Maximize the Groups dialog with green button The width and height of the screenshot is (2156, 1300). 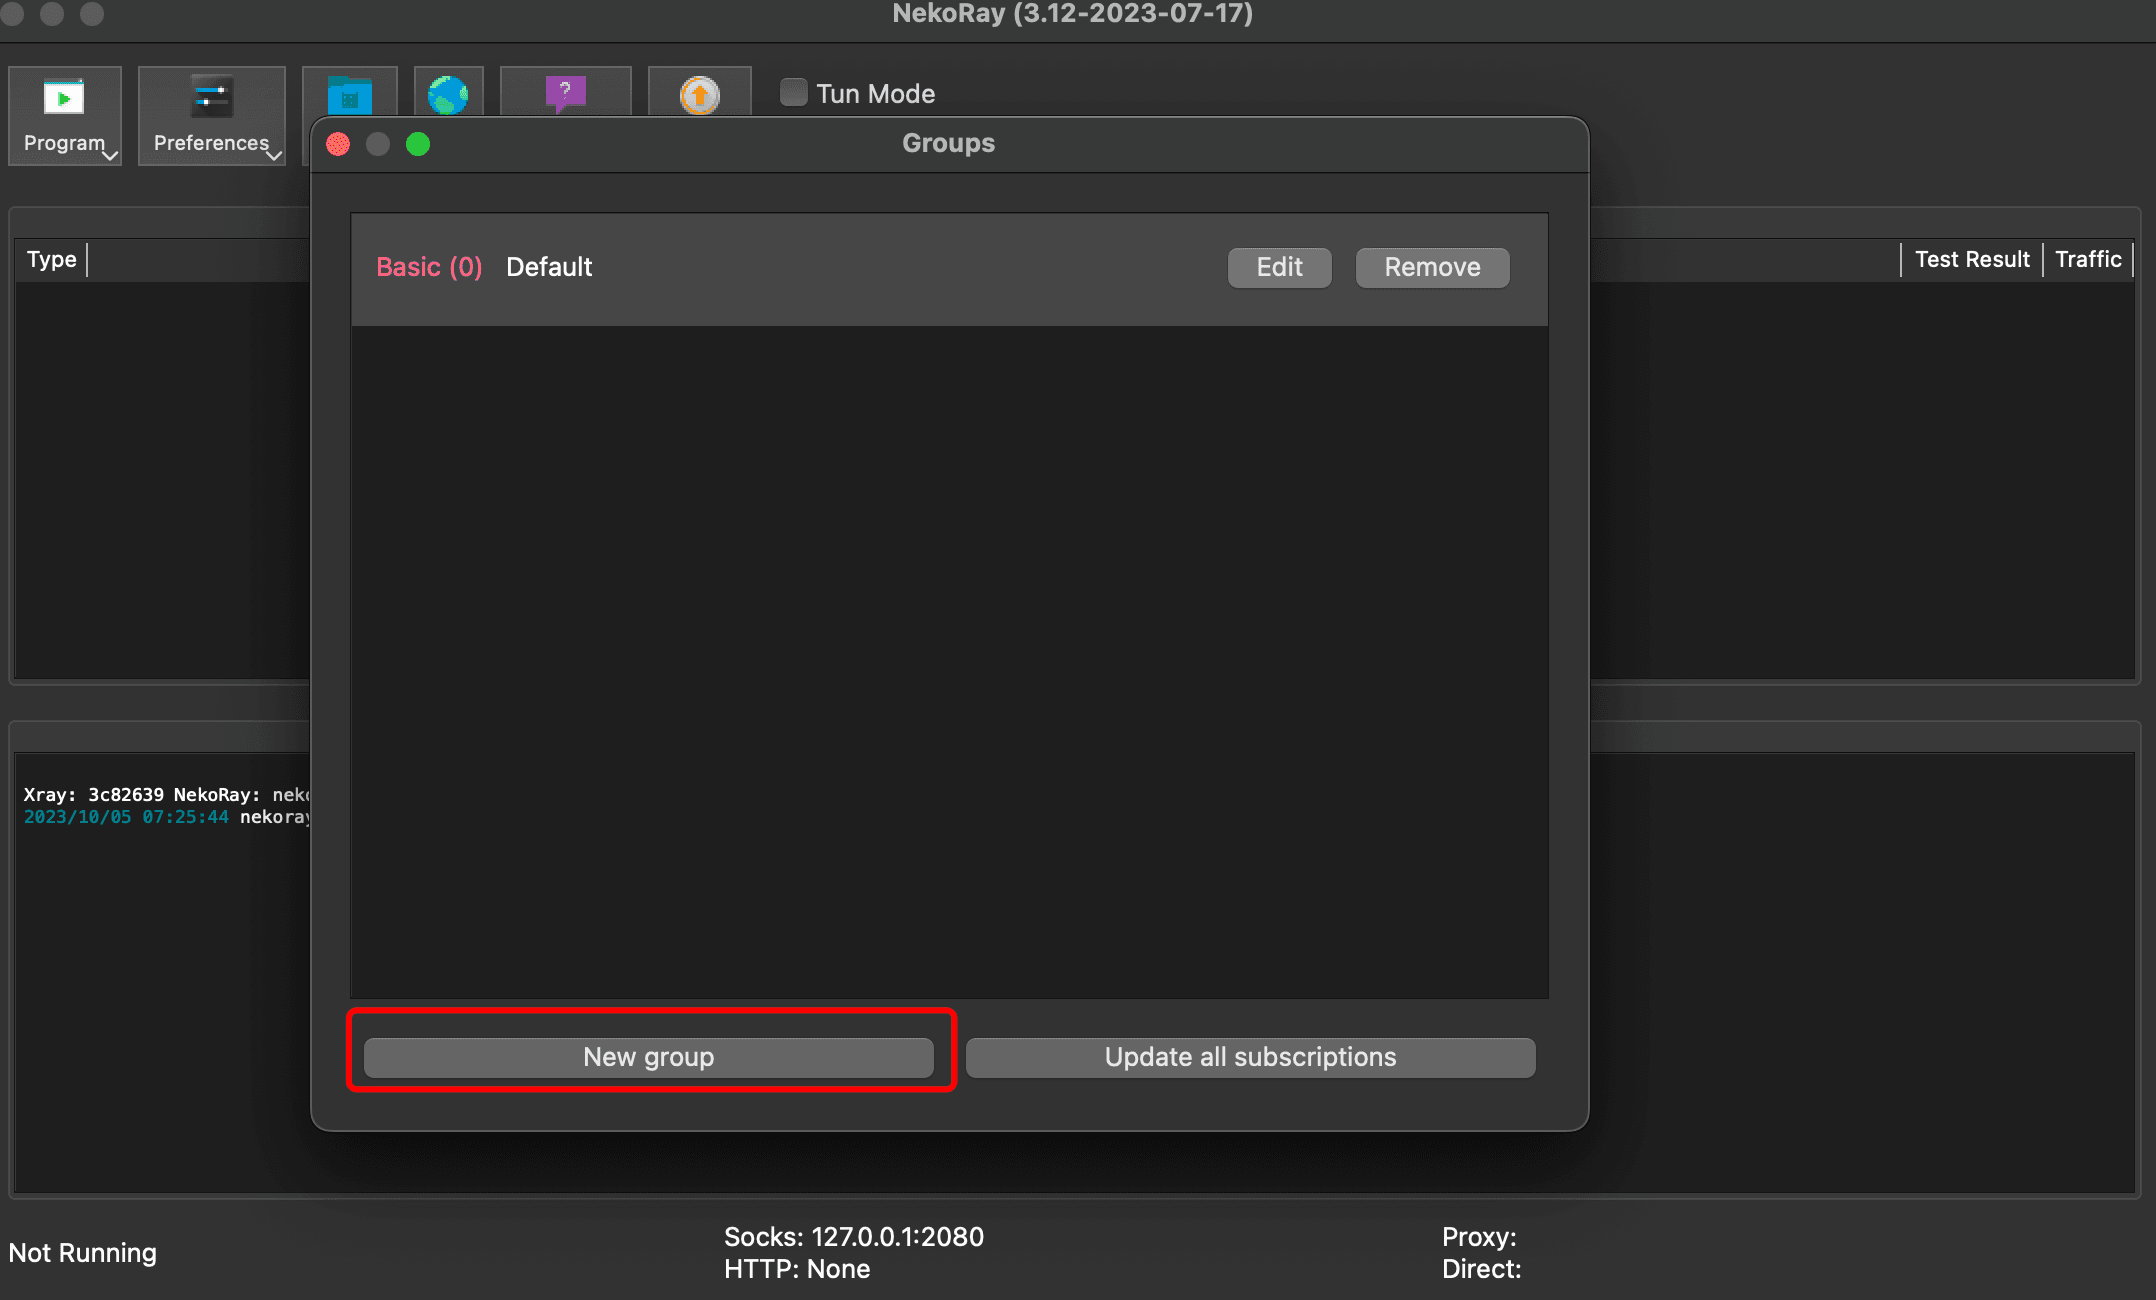[418, 144]
